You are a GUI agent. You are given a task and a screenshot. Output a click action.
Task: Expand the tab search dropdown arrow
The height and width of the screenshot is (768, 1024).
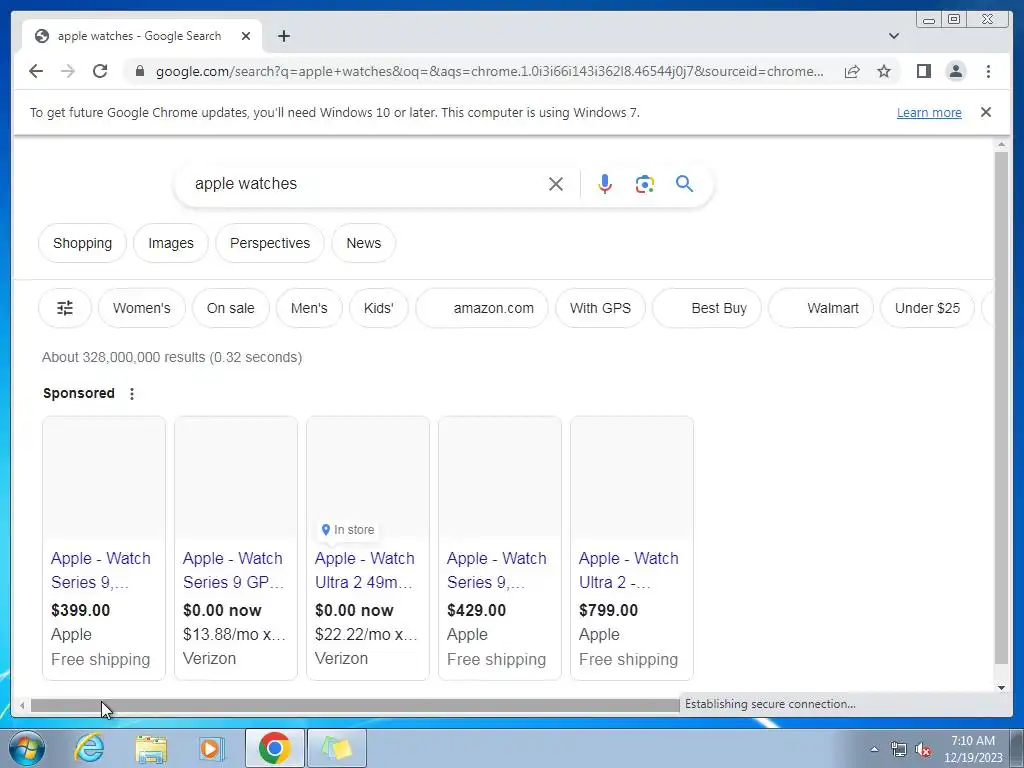pyautogui.click(x=893, y=36)
